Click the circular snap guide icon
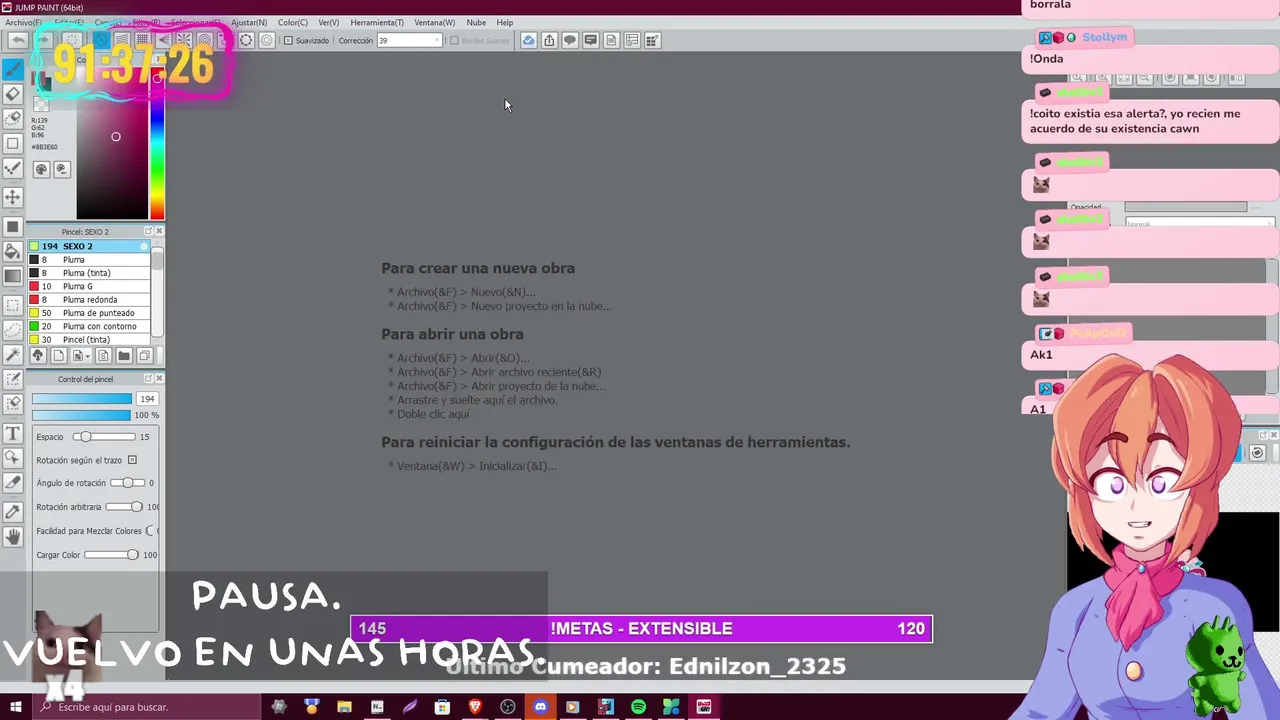 point(246,40)
